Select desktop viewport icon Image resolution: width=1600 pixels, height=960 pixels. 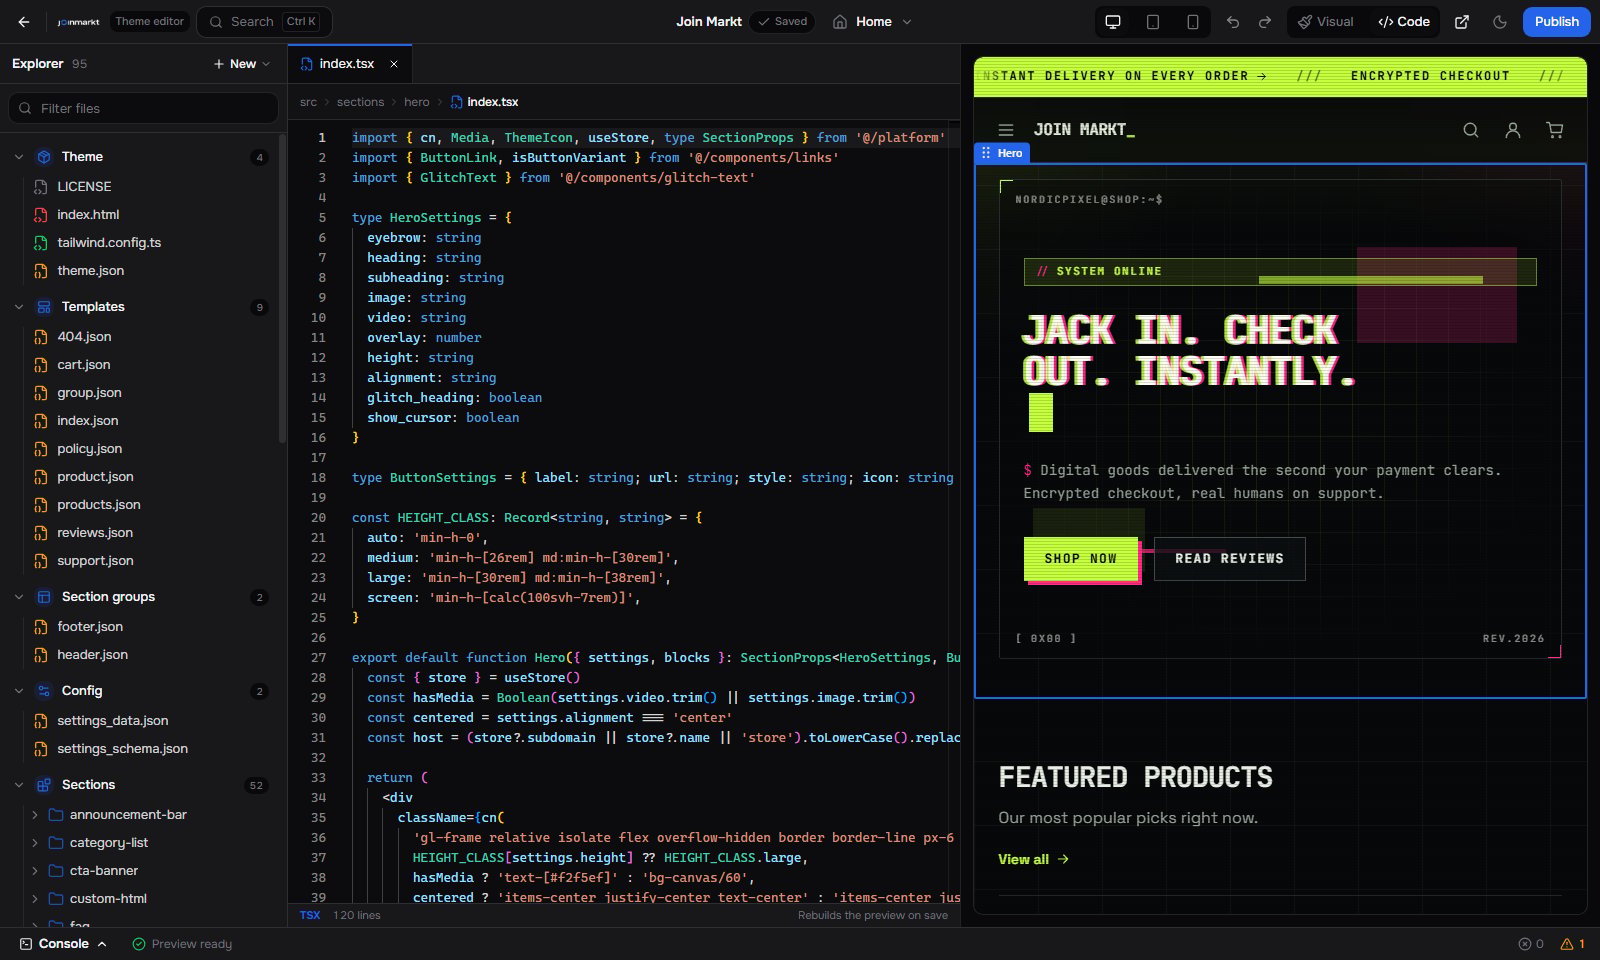(1113, 22)
